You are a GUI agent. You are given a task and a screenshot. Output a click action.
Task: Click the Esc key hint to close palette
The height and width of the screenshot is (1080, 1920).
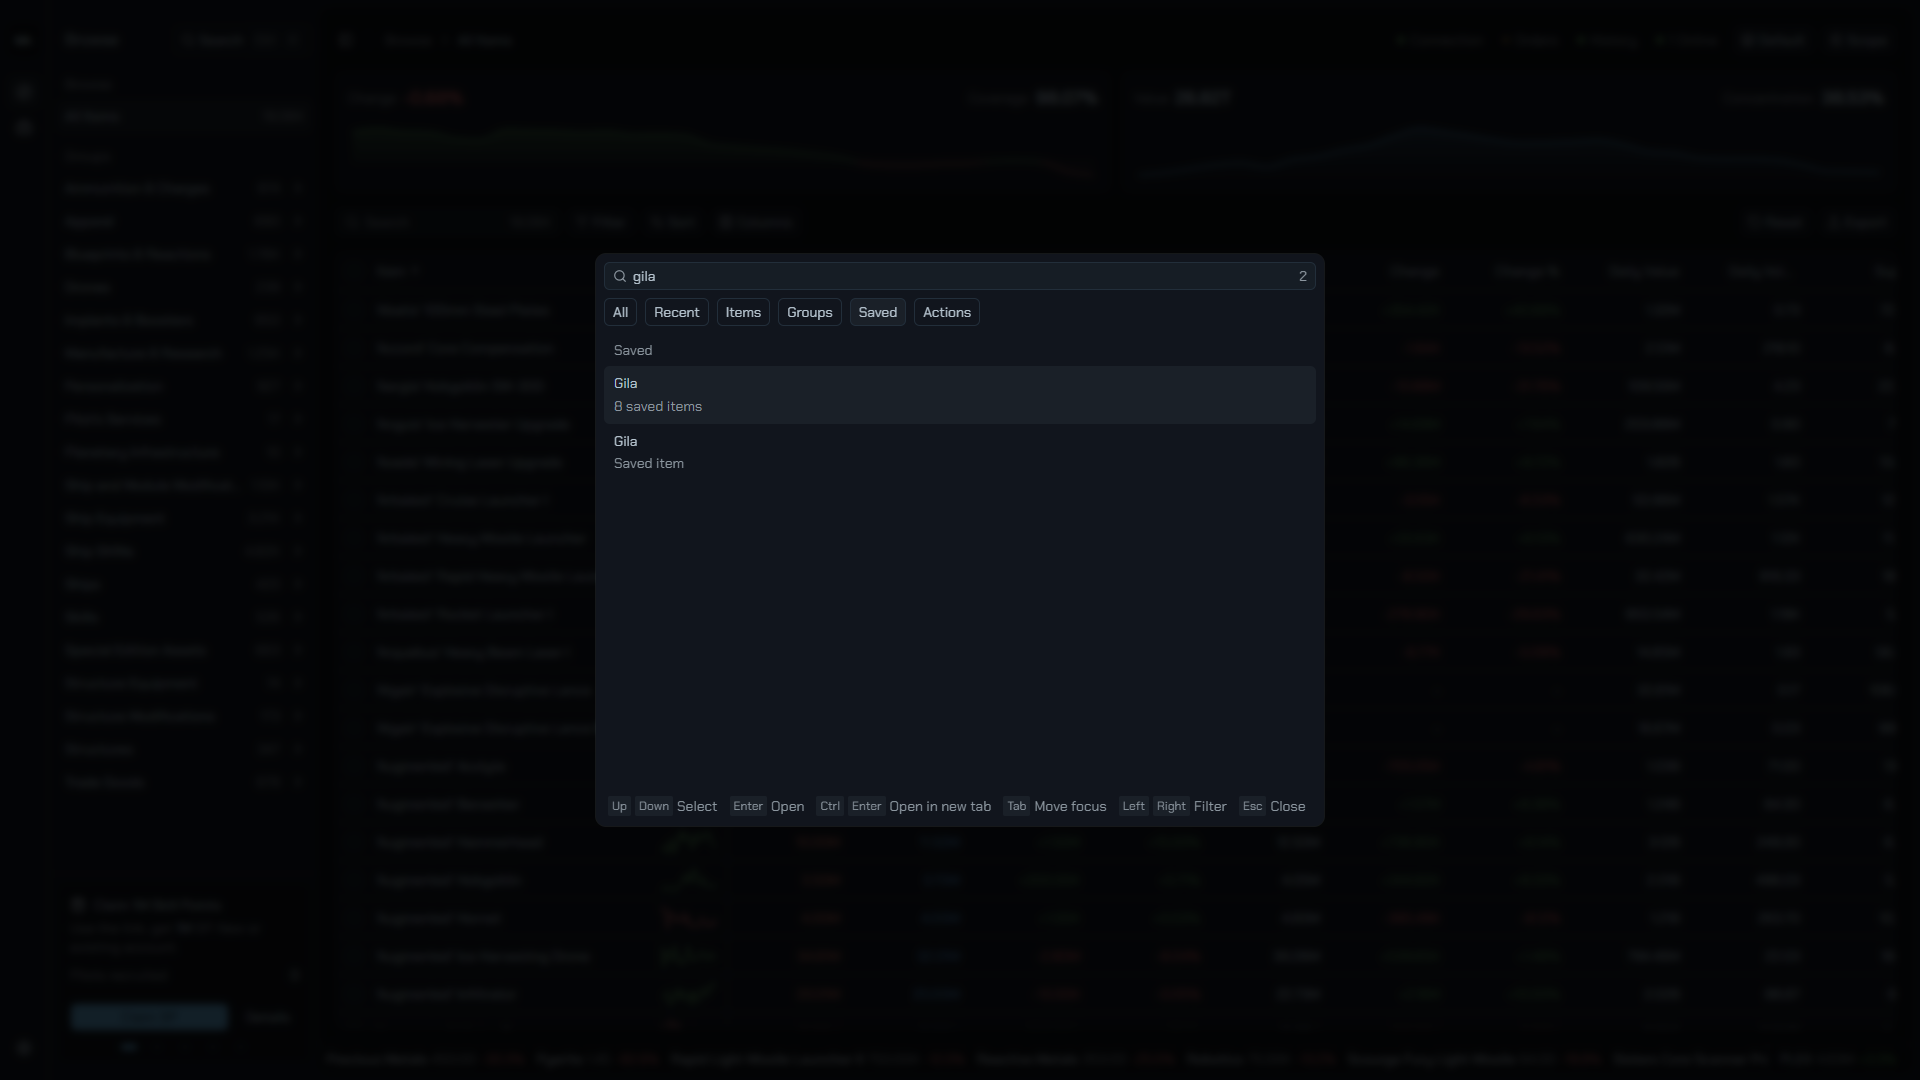pos(1252,806)
